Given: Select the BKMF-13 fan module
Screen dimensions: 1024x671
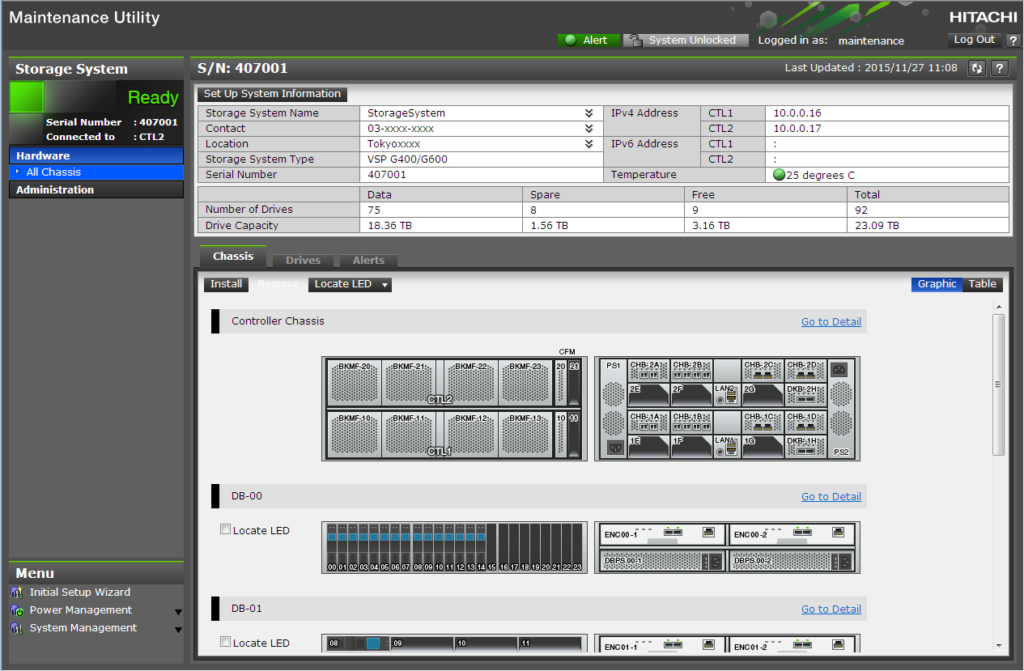Looking at the screenshot, I should click(x=525, y=434).
